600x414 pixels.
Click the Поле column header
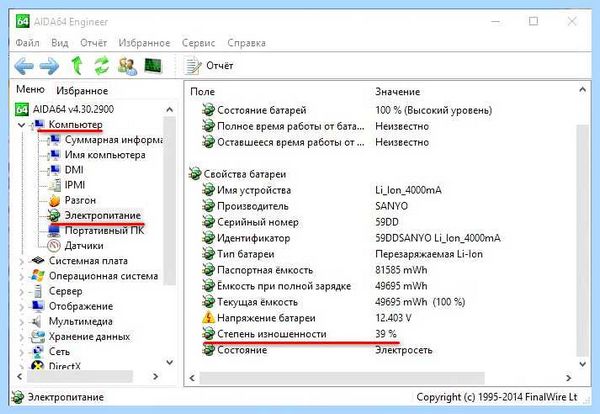click(202, 92)
